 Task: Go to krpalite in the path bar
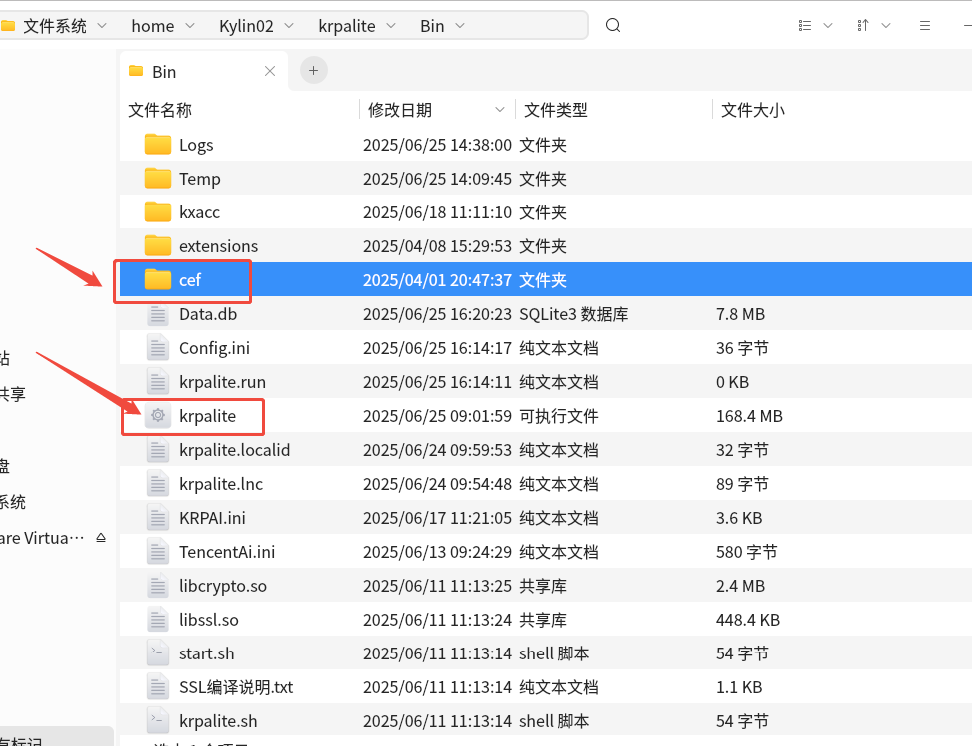(347, 26)
